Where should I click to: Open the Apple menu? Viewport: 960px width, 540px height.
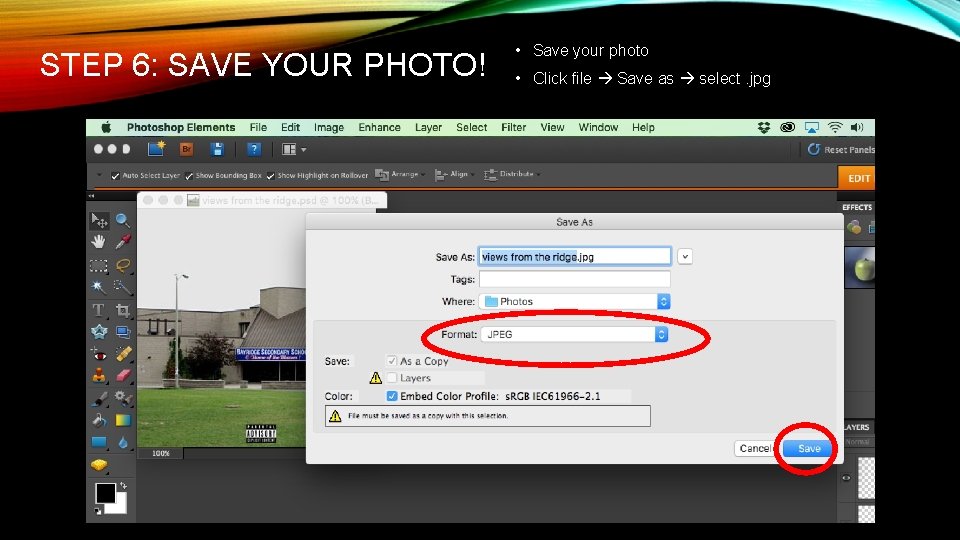pos(106,127)
